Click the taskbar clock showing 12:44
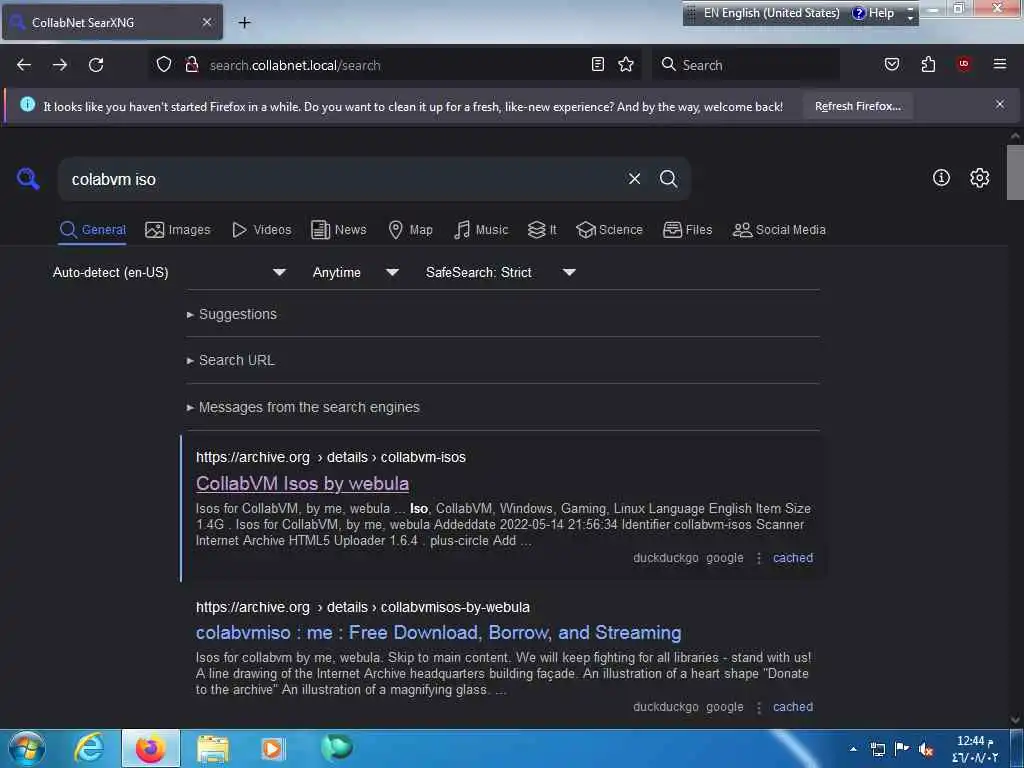The image size is (1024, 768). (x=975, y=749)
